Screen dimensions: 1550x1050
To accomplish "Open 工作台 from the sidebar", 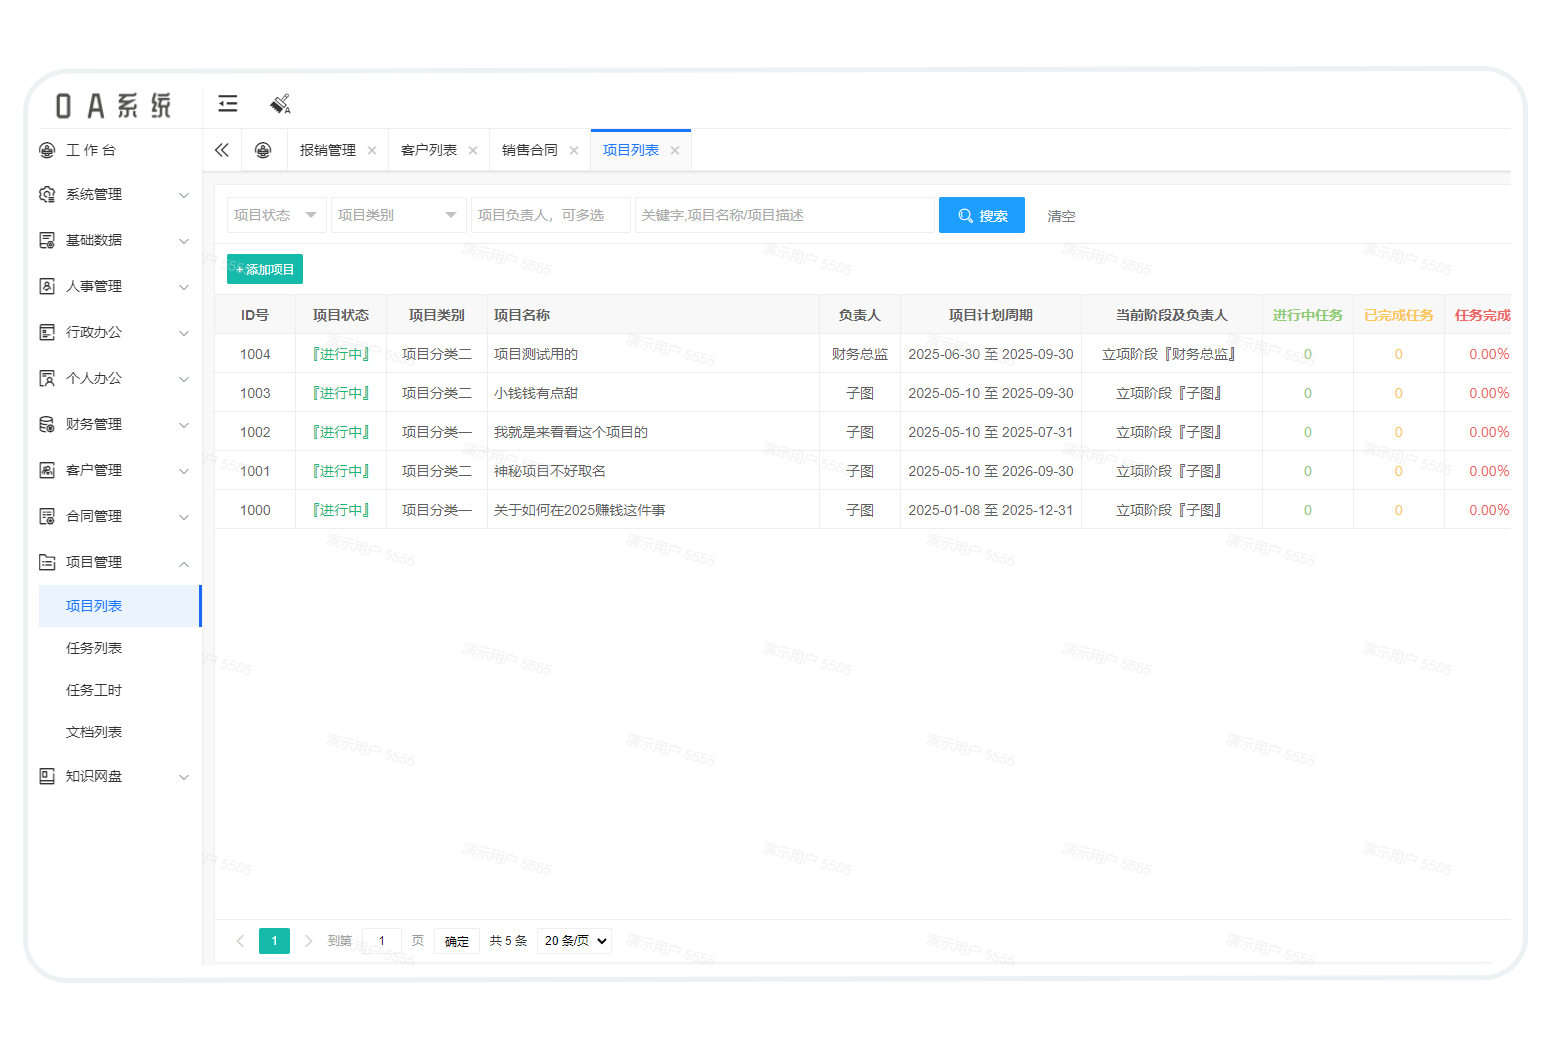I will click(90, 150).
